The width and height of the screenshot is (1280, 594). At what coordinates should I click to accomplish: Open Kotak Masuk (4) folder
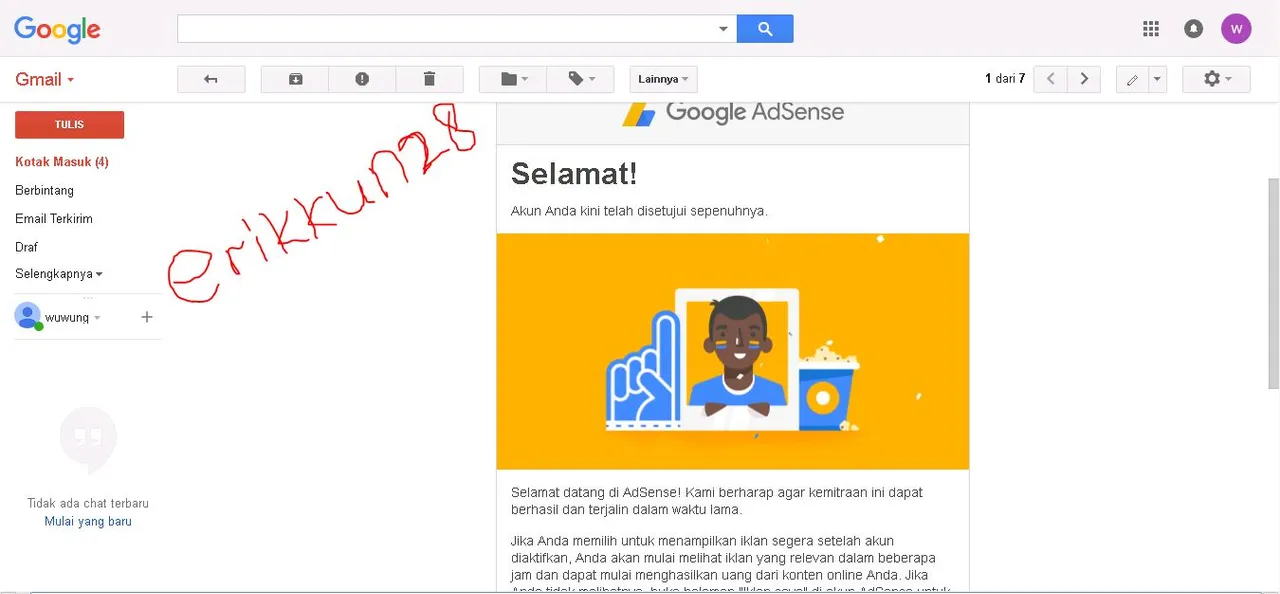[x=62, y=162]
